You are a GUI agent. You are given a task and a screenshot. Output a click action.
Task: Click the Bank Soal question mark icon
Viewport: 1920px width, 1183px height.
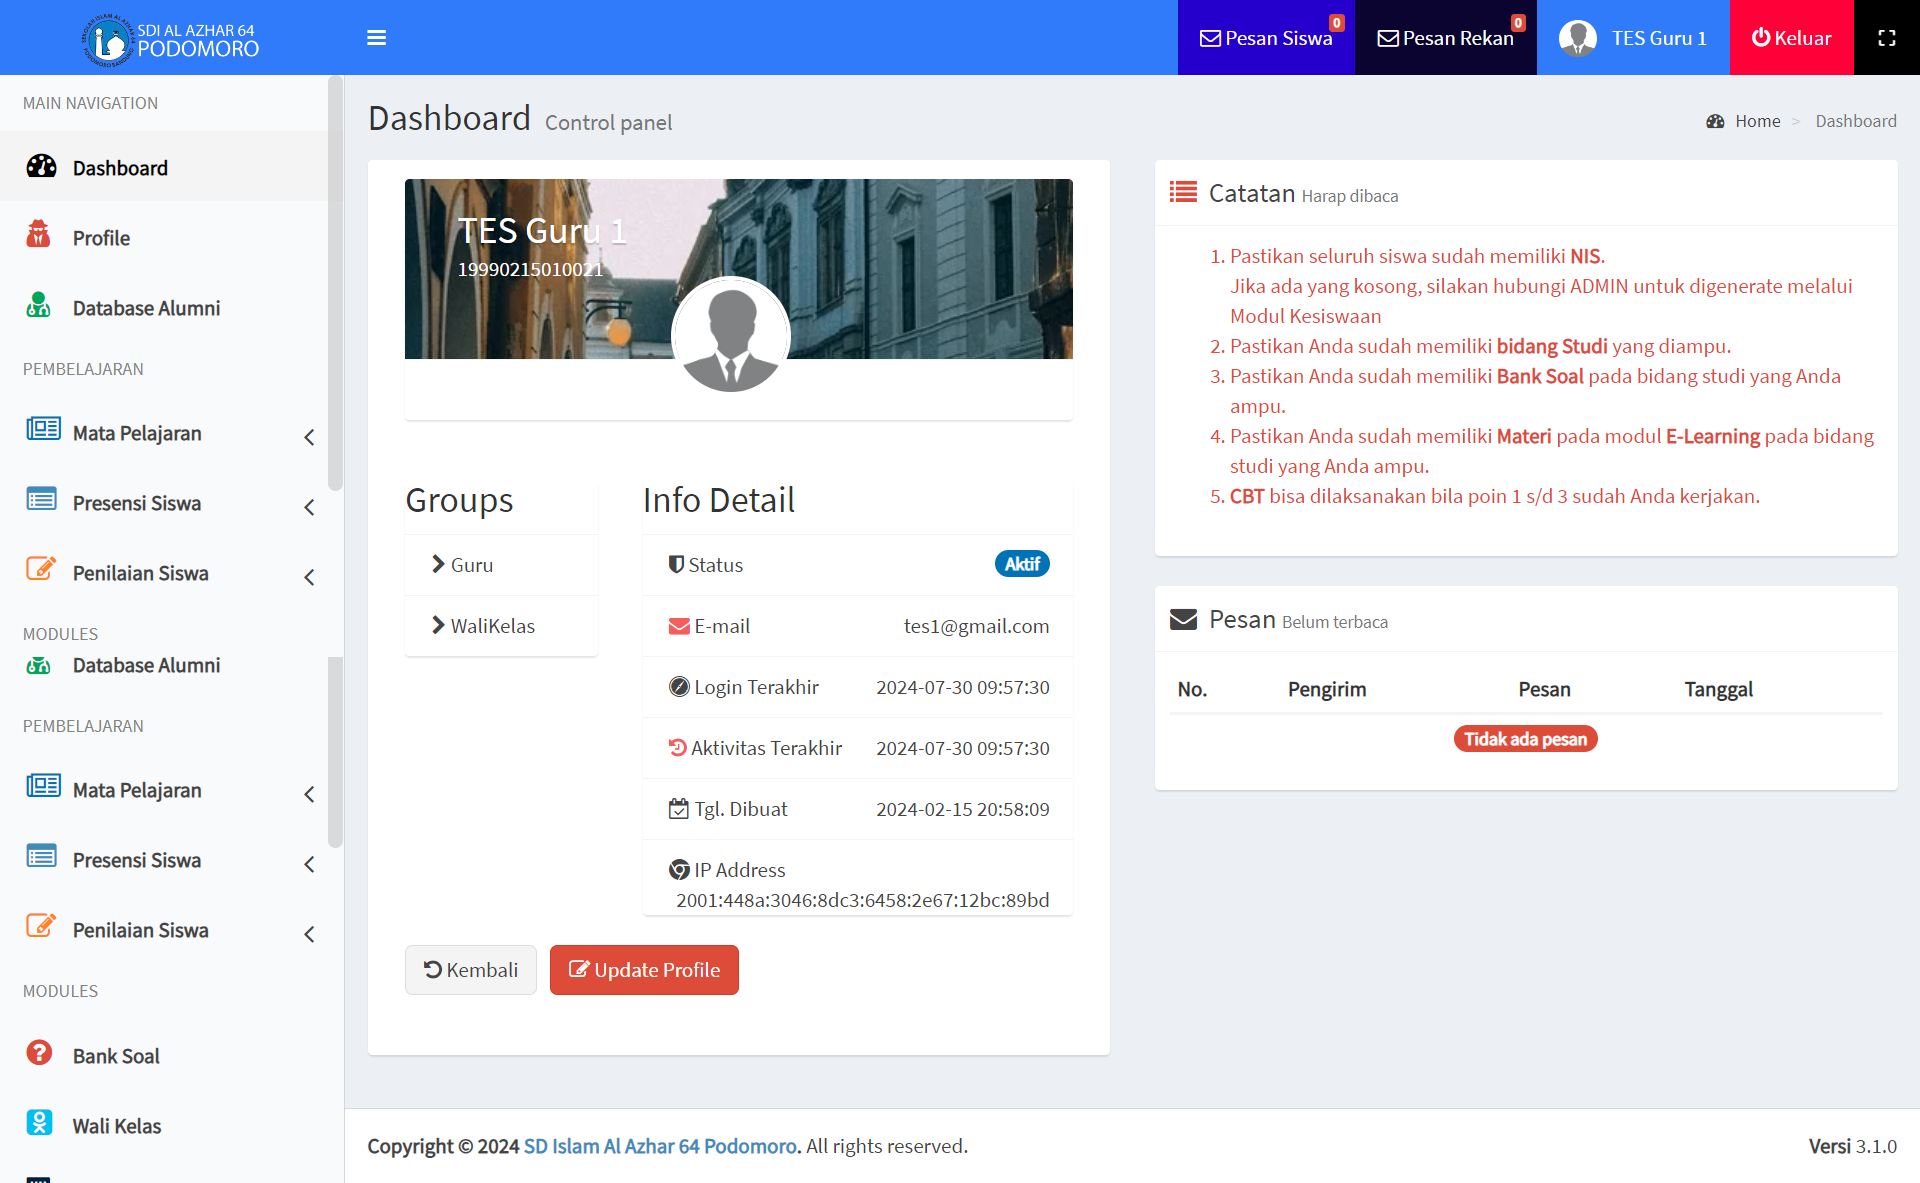39,1053
